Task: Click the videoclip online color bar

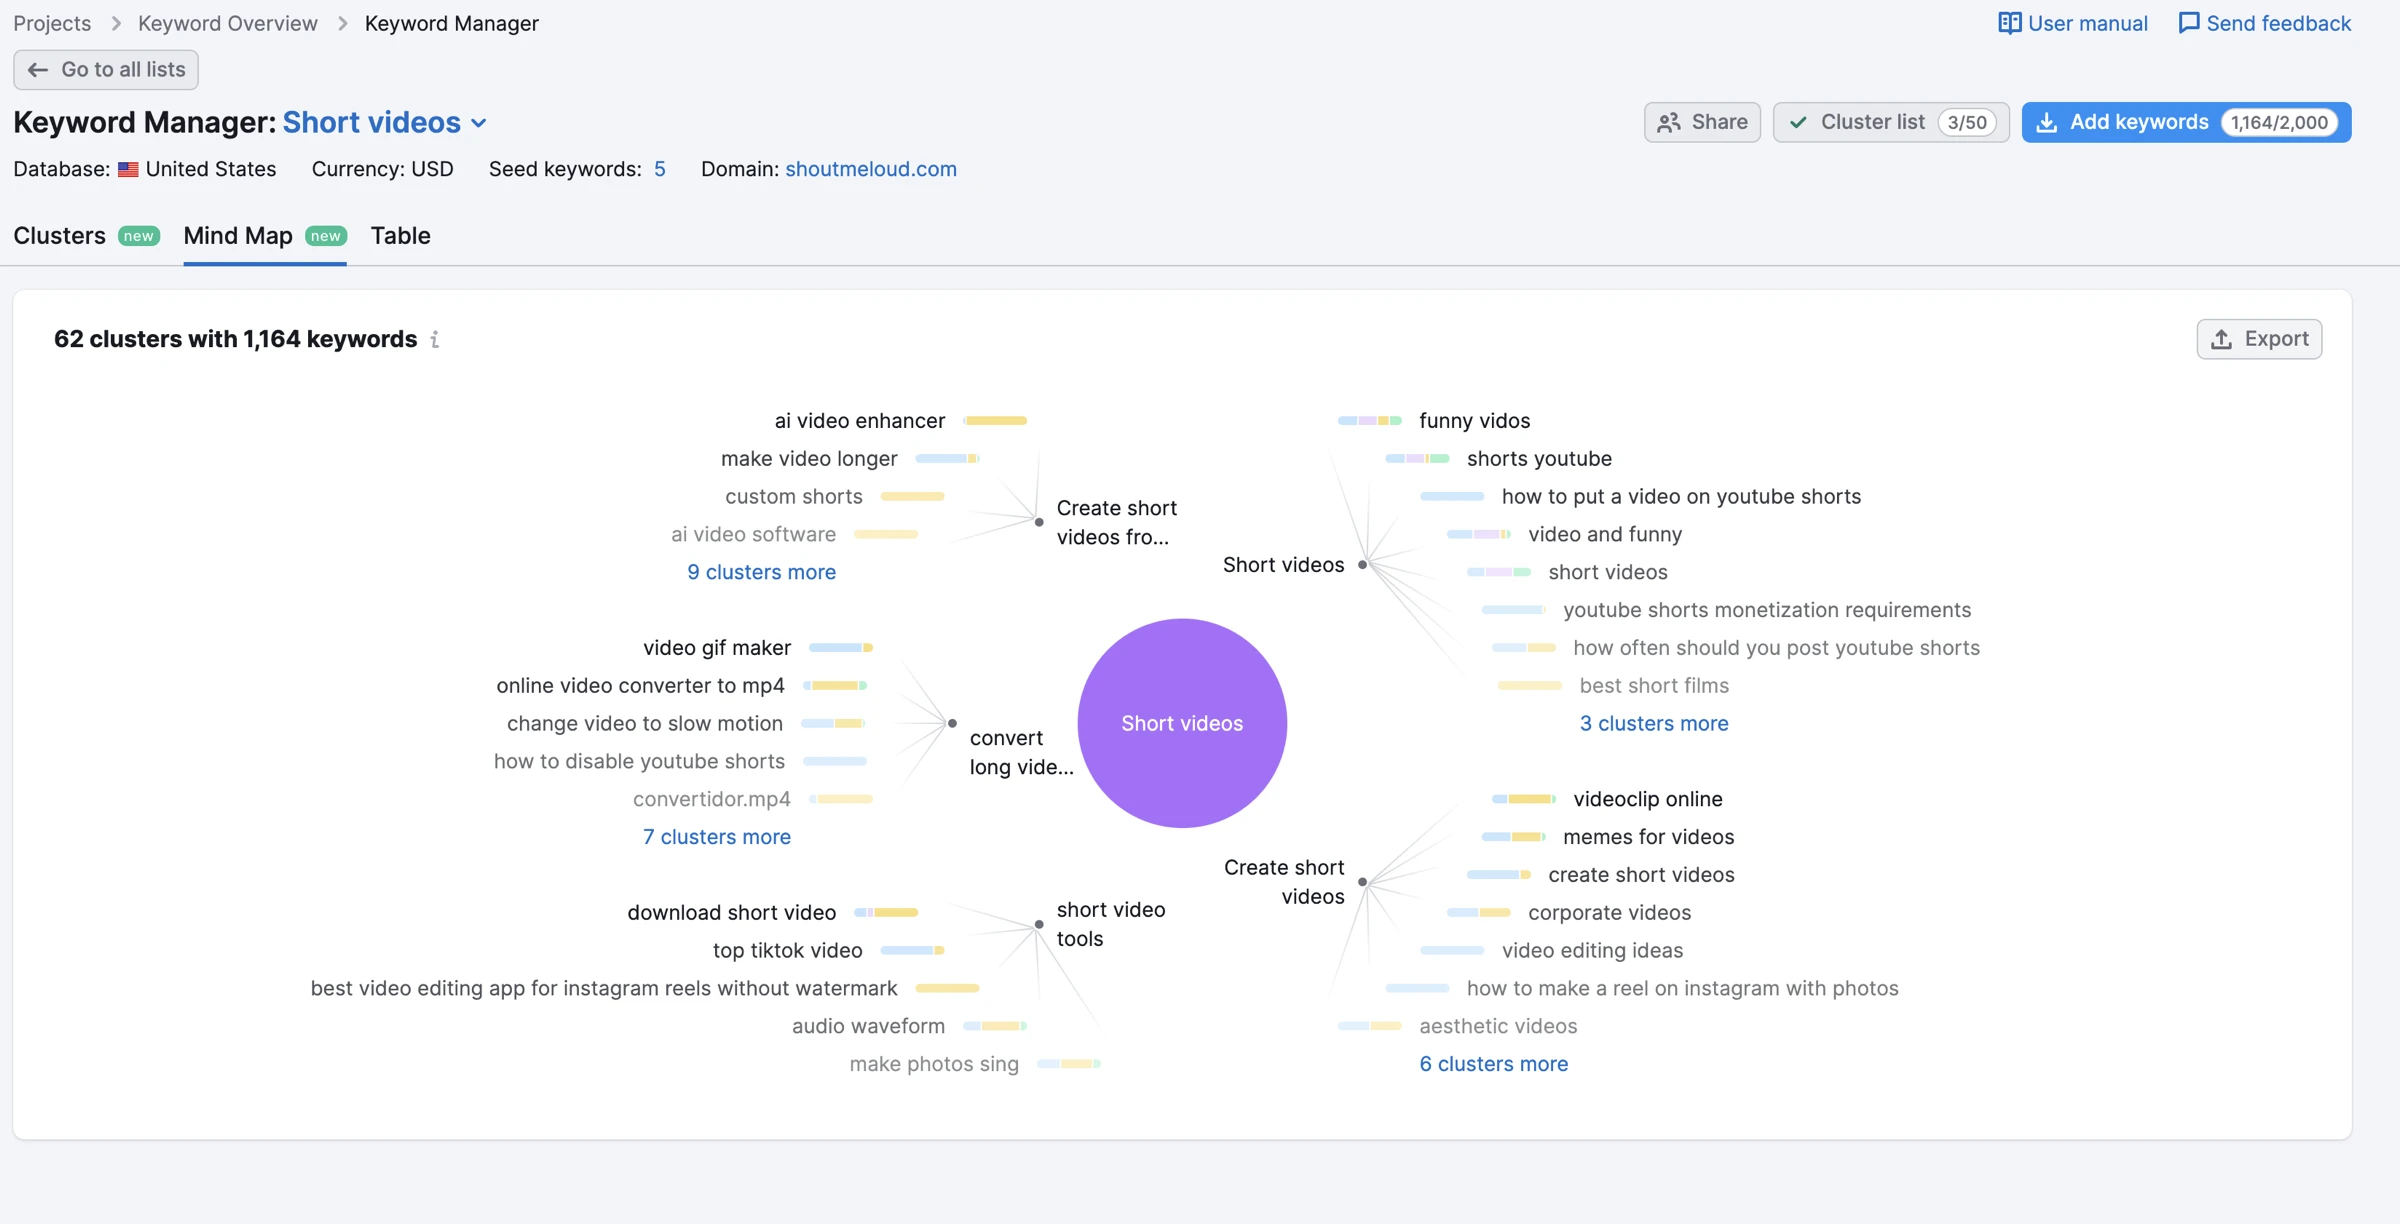Action: click(x=1524, y=799)
